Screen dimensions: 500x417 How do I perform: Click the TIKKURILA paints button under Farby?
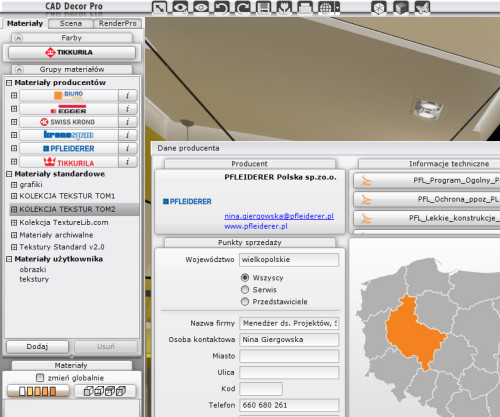(72, 52)
